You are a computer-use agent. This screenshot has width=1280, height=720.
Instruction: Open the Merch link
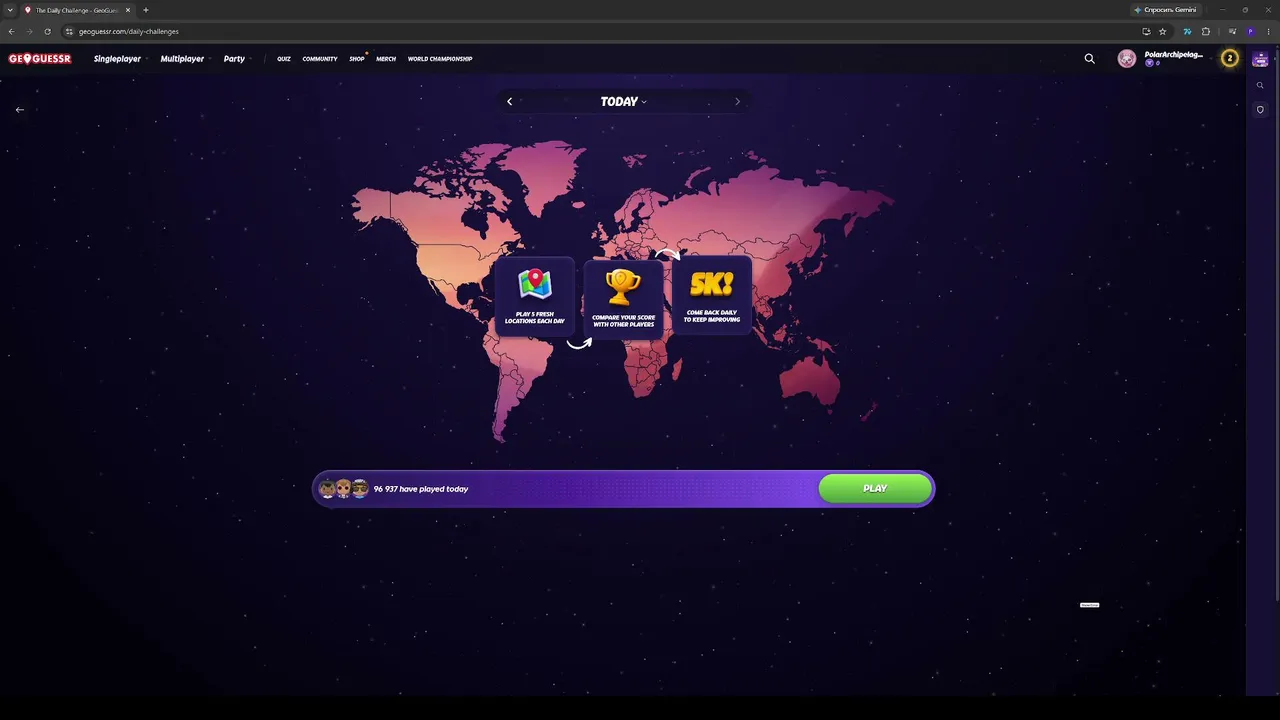(386, 59)
